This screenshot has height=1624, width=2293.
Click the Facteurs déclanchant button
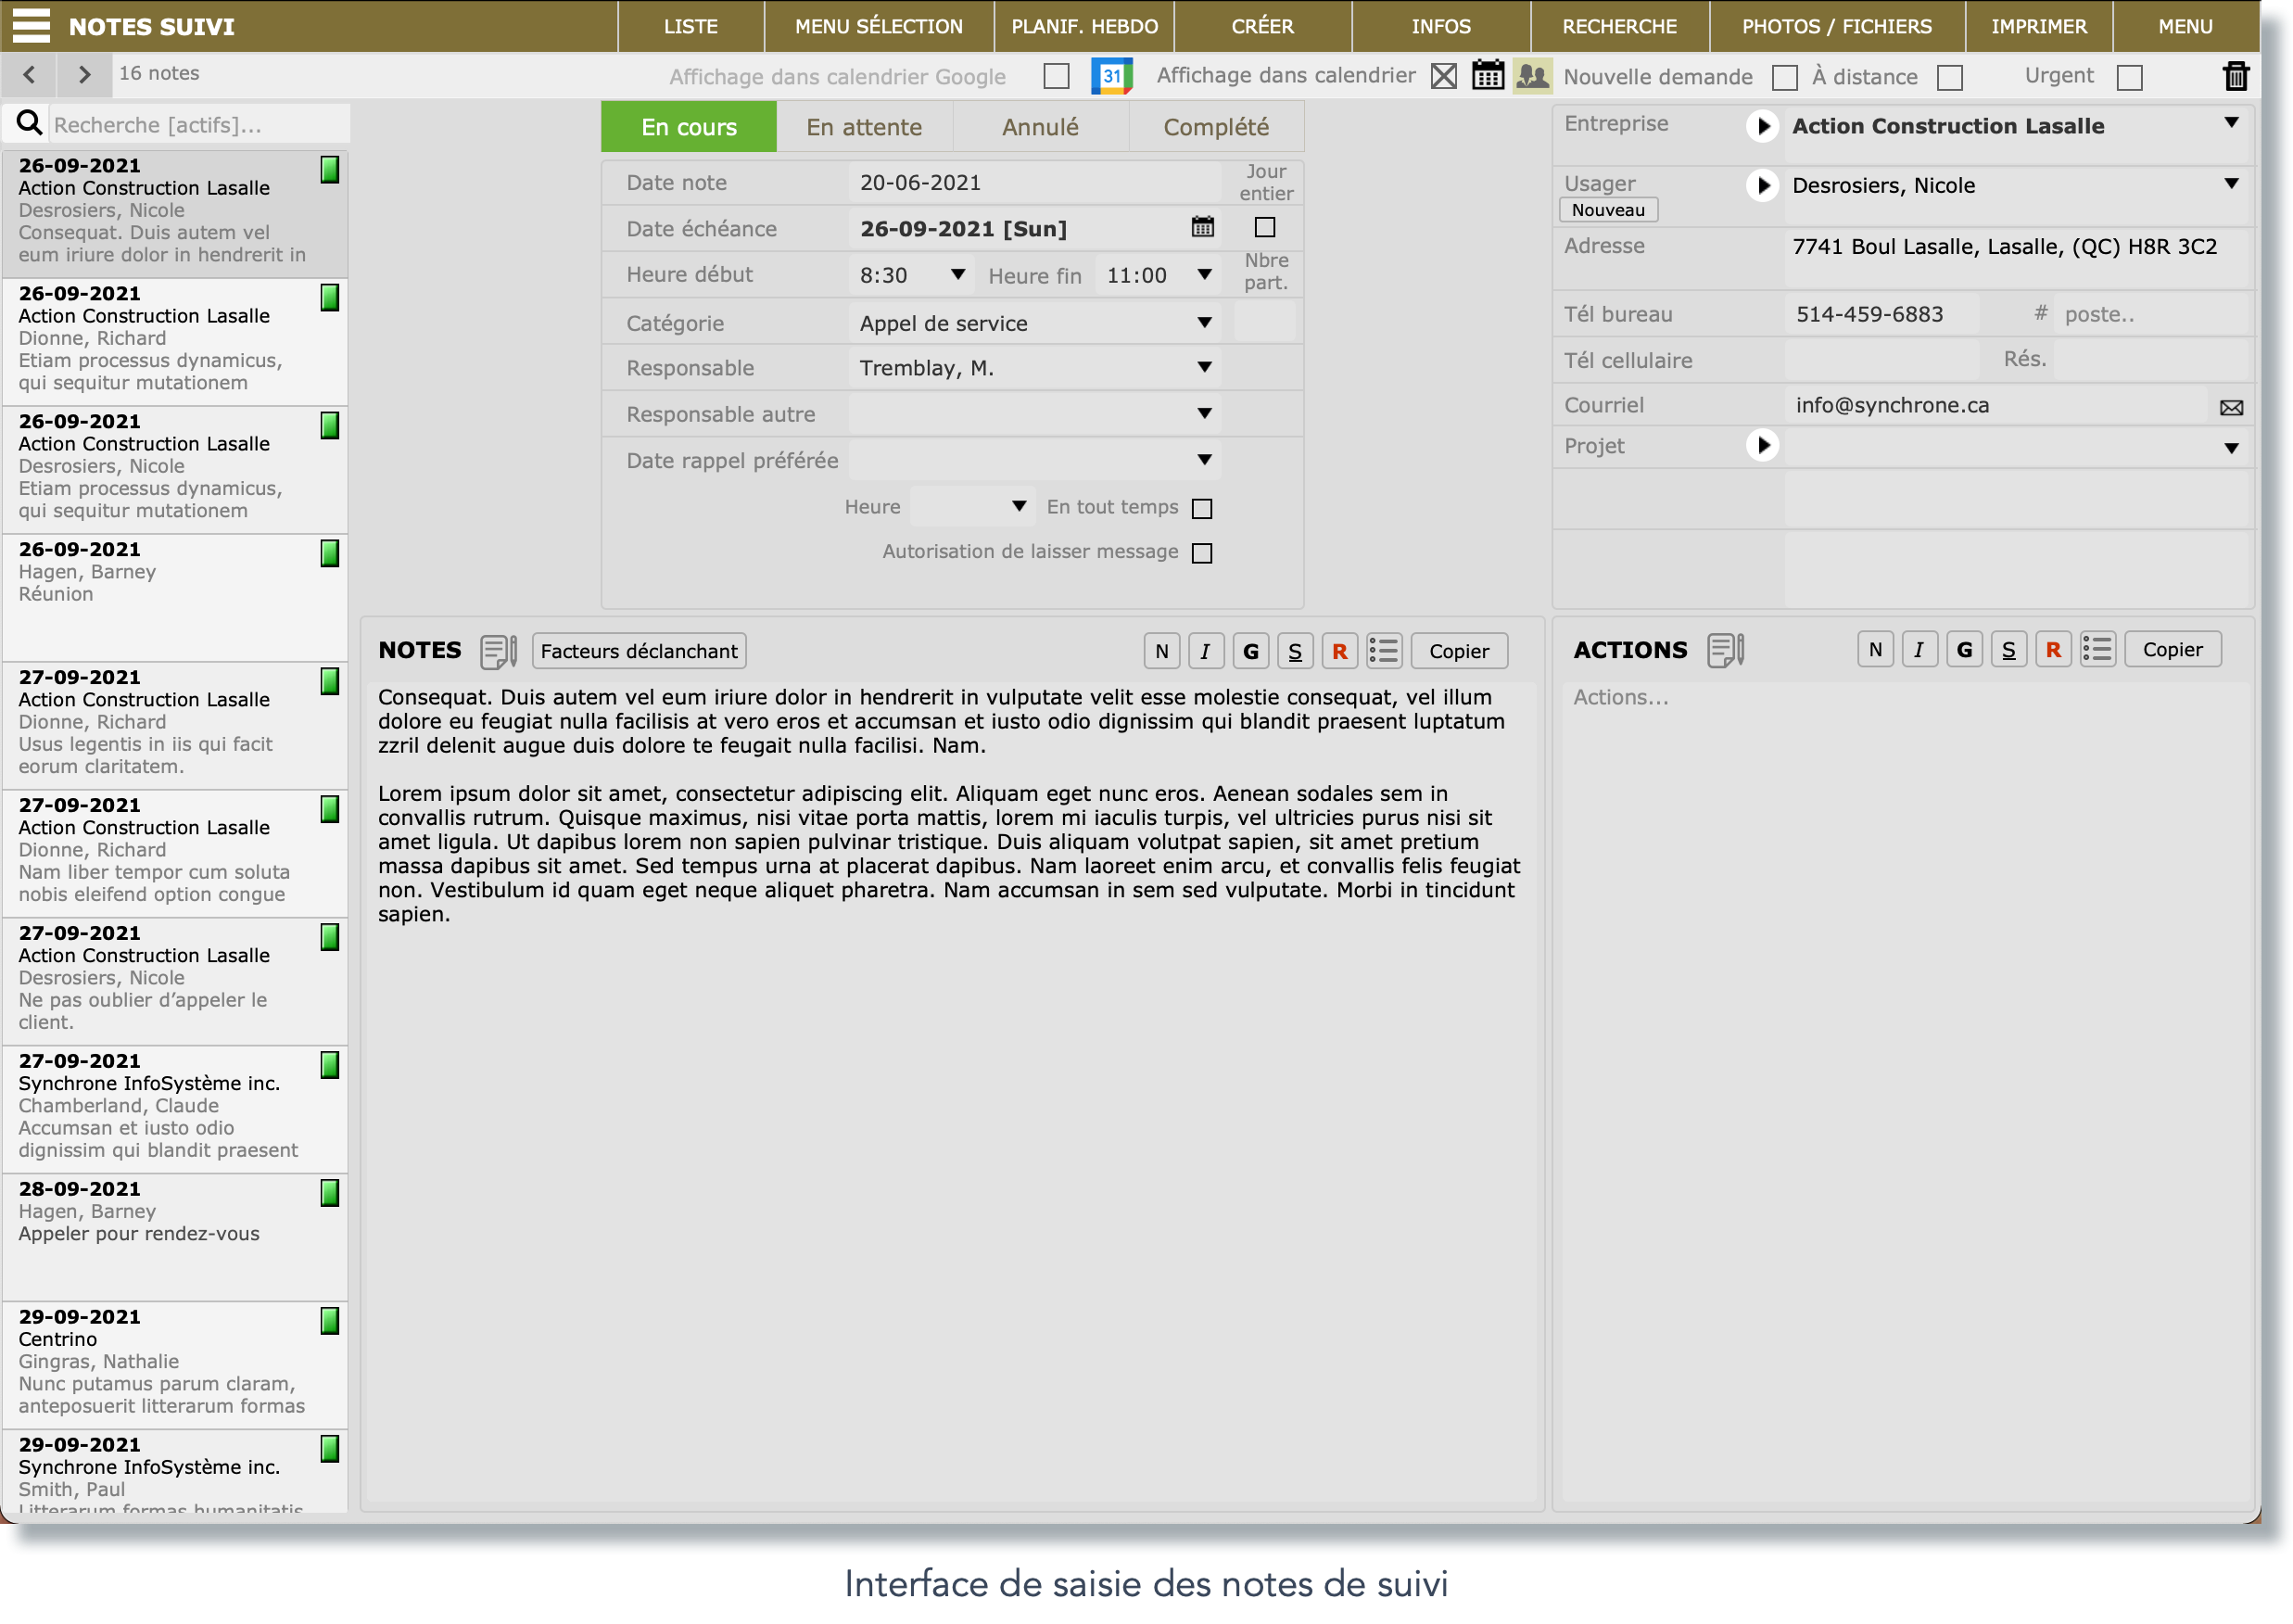coord(638,651)
